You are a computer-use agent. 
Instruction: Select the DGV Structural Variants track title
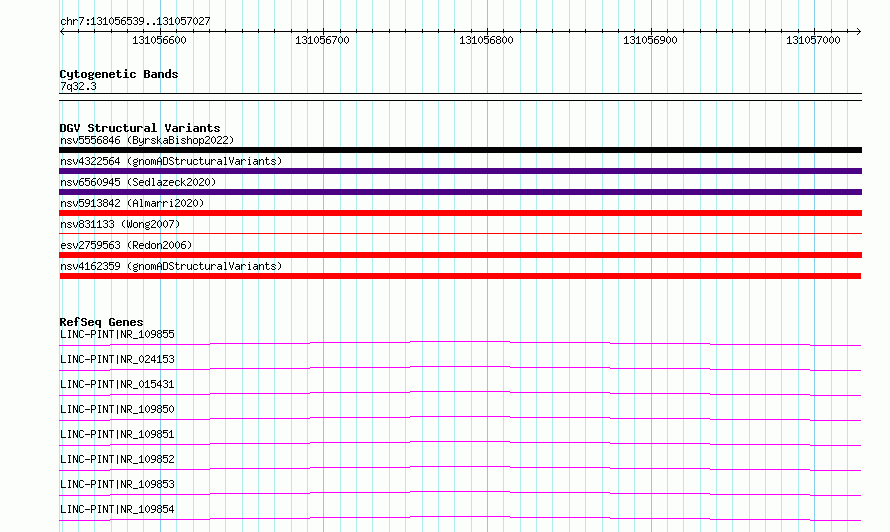[140, 128]
